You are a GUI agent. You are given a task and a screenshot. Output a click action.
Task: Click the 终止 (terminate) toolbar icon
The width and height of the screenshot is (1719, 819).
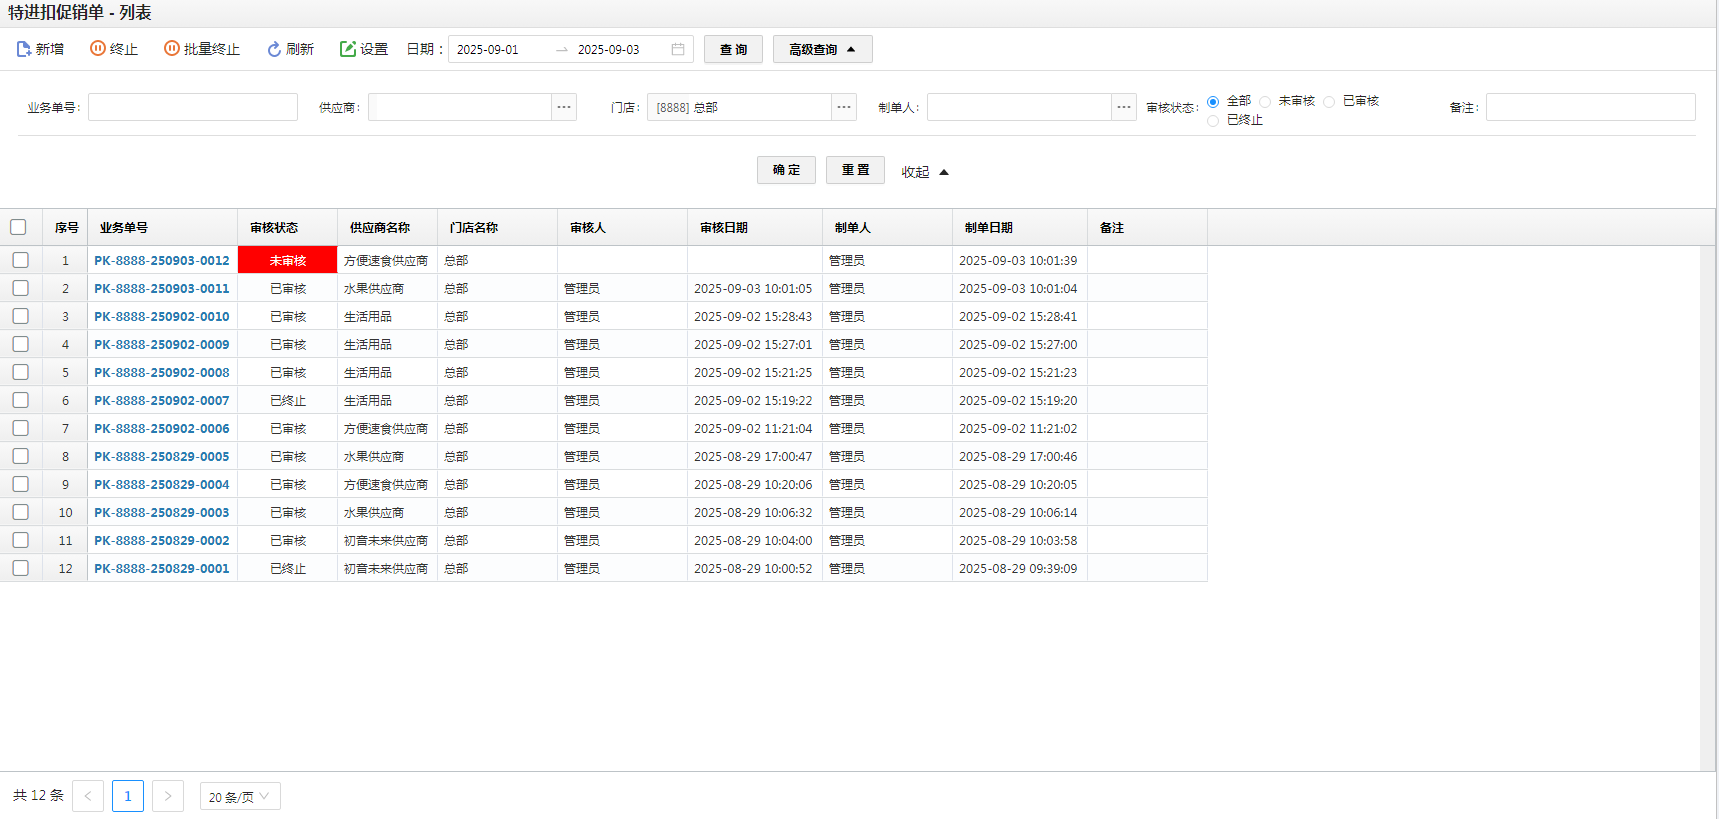[98, 49]
